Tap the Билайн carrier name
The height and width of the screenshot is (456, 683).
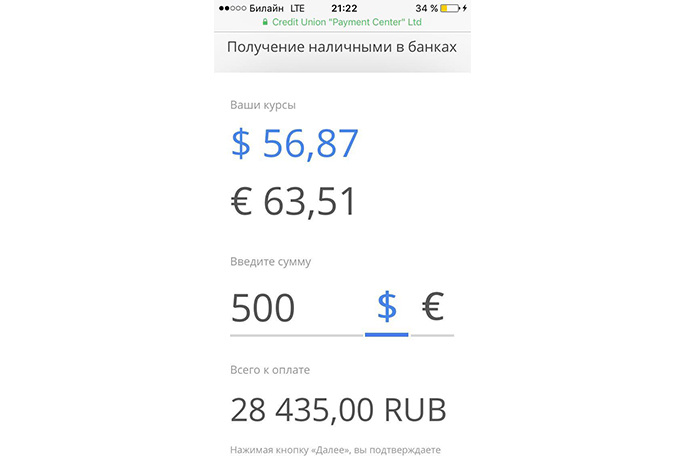point(265,7)
